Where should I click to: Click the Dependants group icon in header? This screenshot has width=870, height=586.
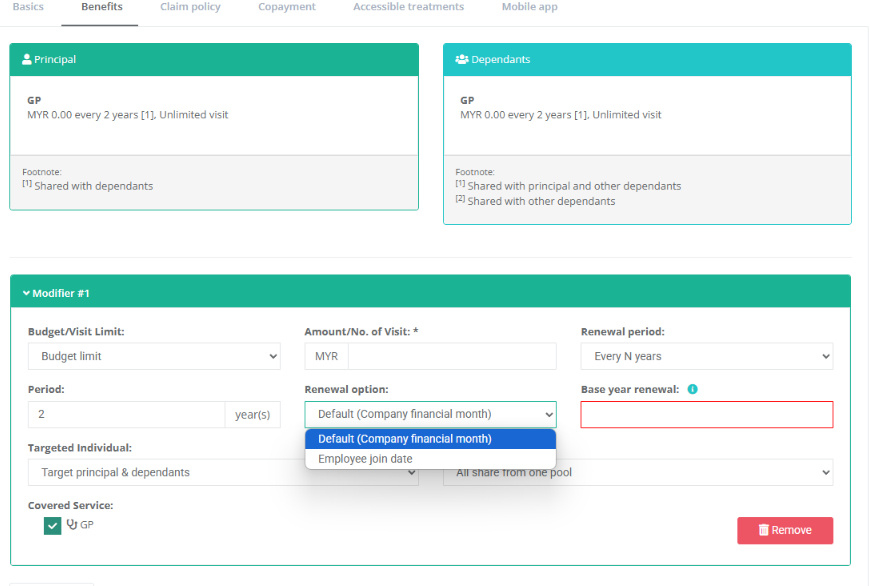click(461, 60)
